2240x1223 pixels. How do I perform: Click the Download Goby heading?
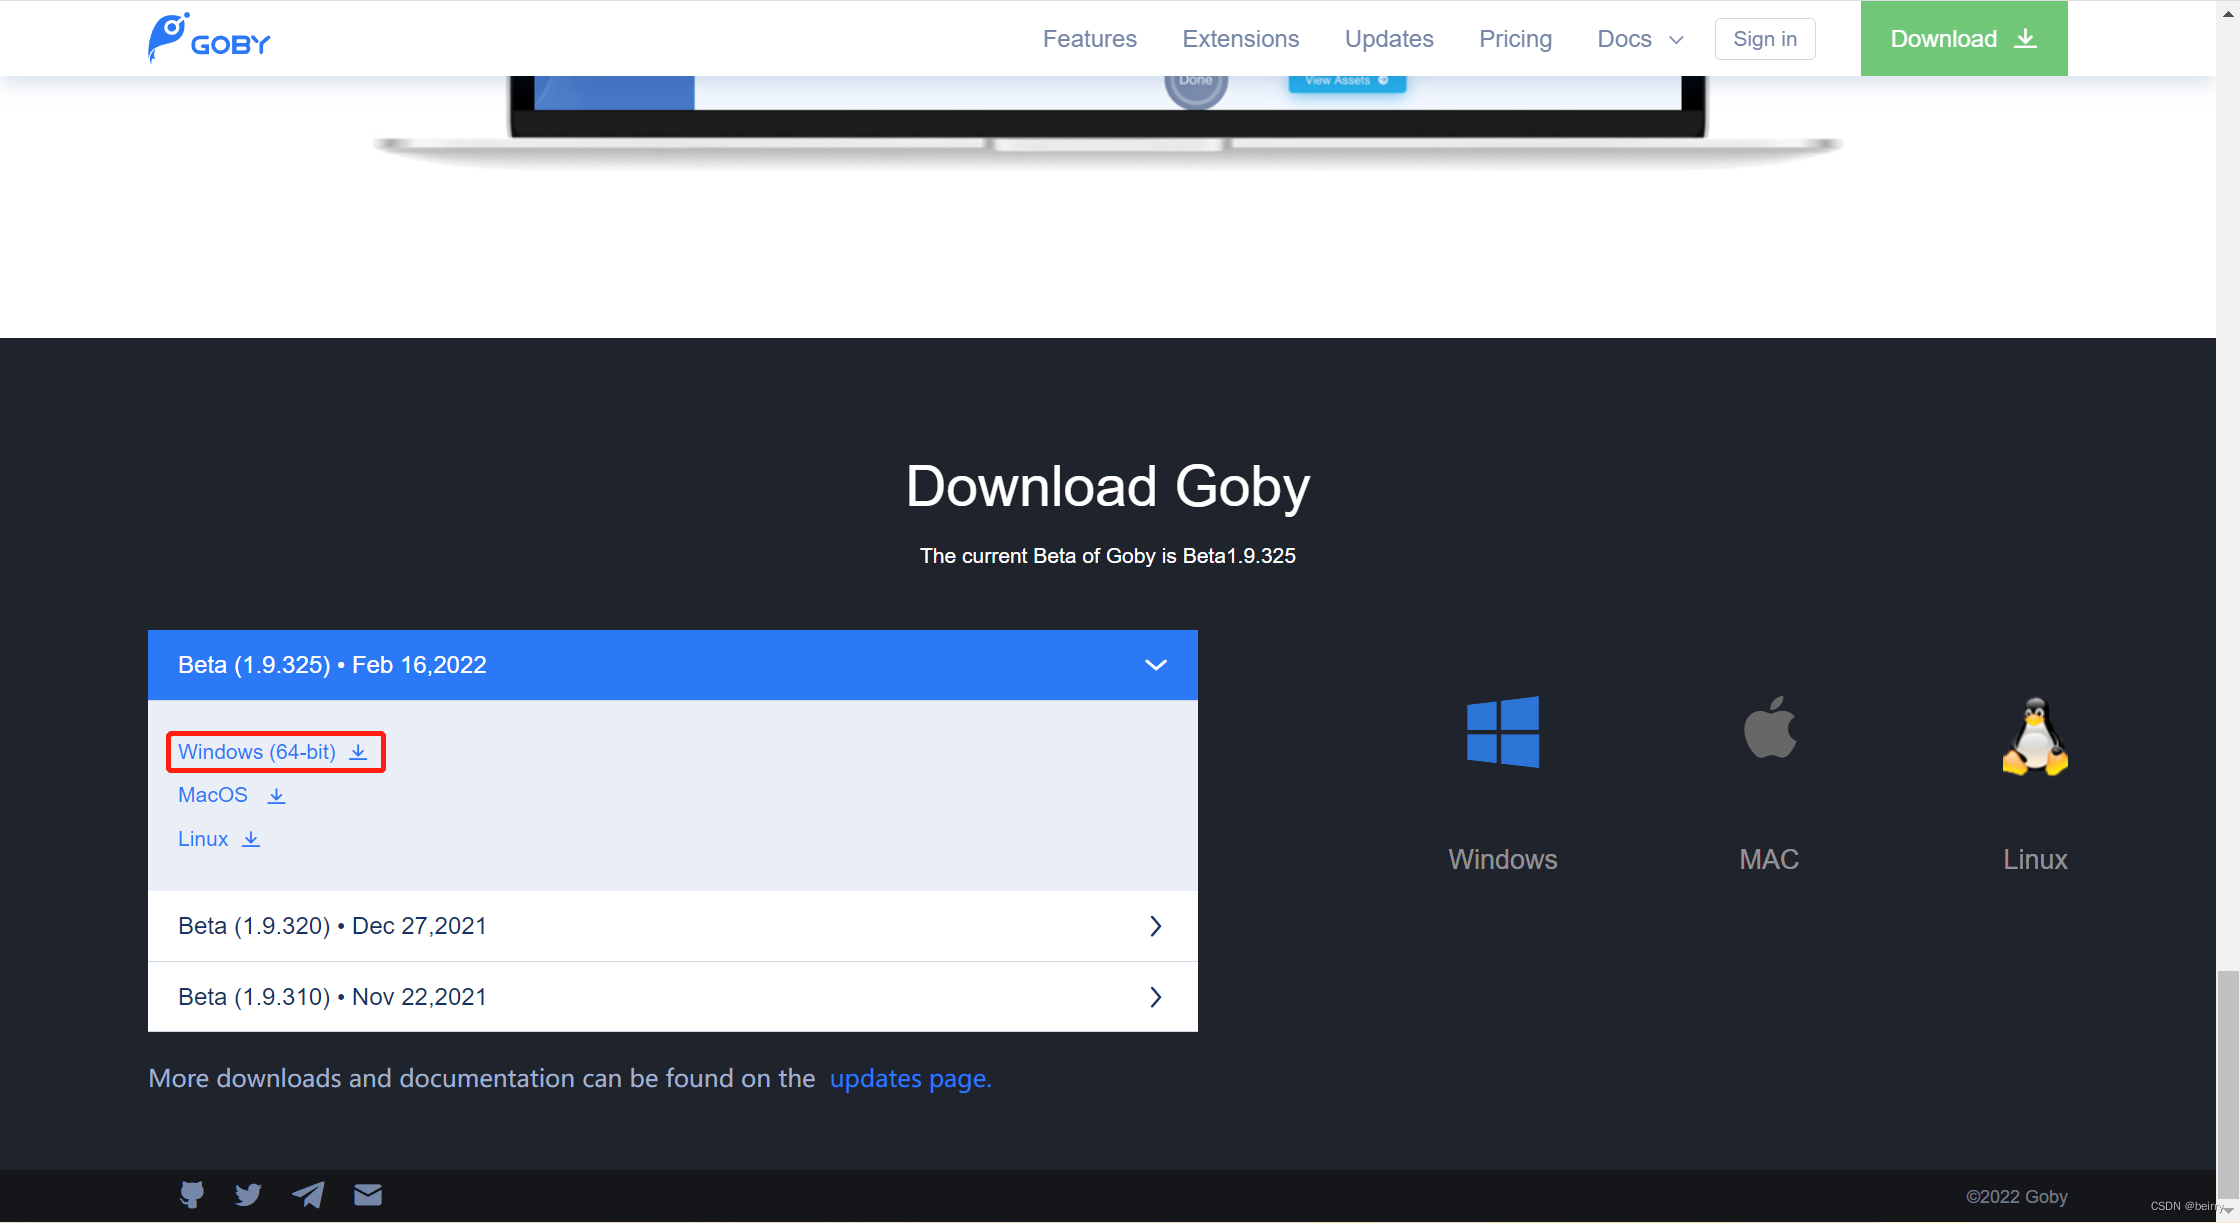click(x=1107, y=487)
